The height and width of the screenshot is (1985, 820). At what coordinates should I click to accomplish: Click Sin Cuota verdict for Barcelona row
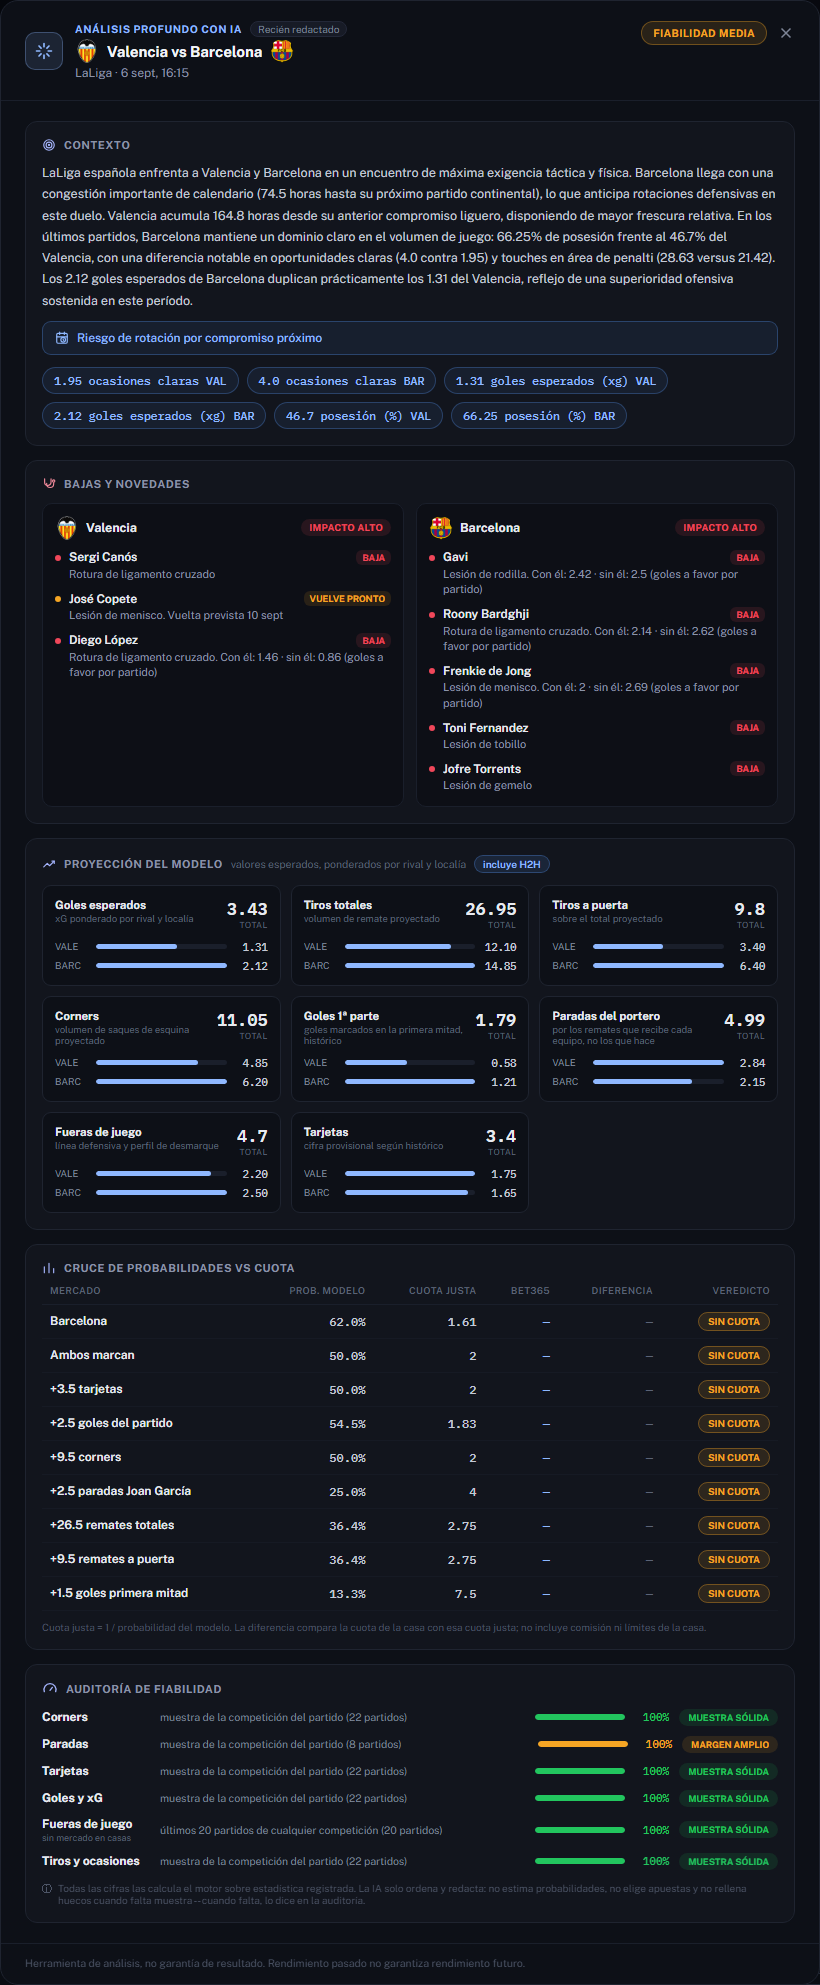(x=734, y=1322)
